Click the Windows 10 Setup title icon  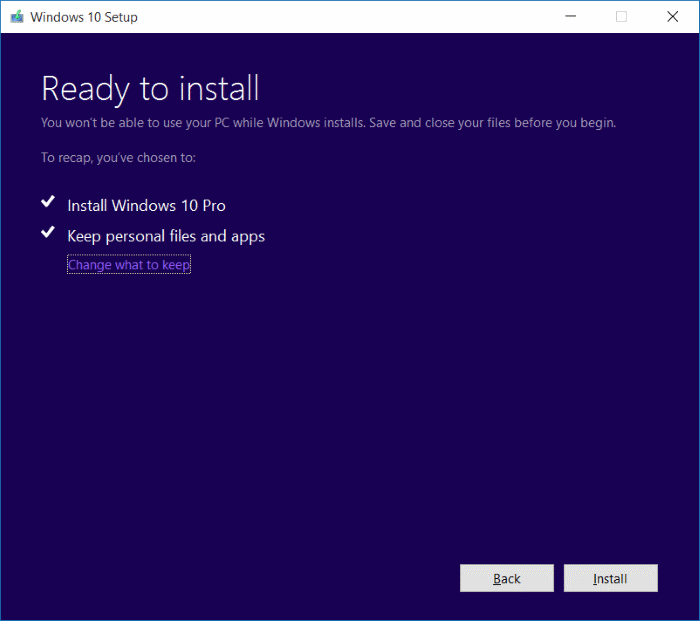coord(17,17)
